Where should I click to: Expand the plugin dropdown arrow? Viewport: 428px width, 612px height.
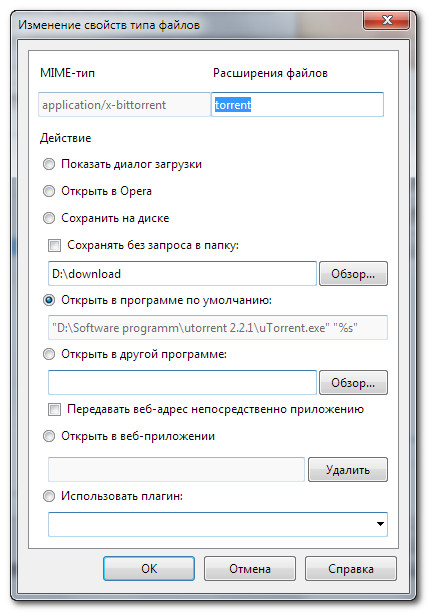380,524
